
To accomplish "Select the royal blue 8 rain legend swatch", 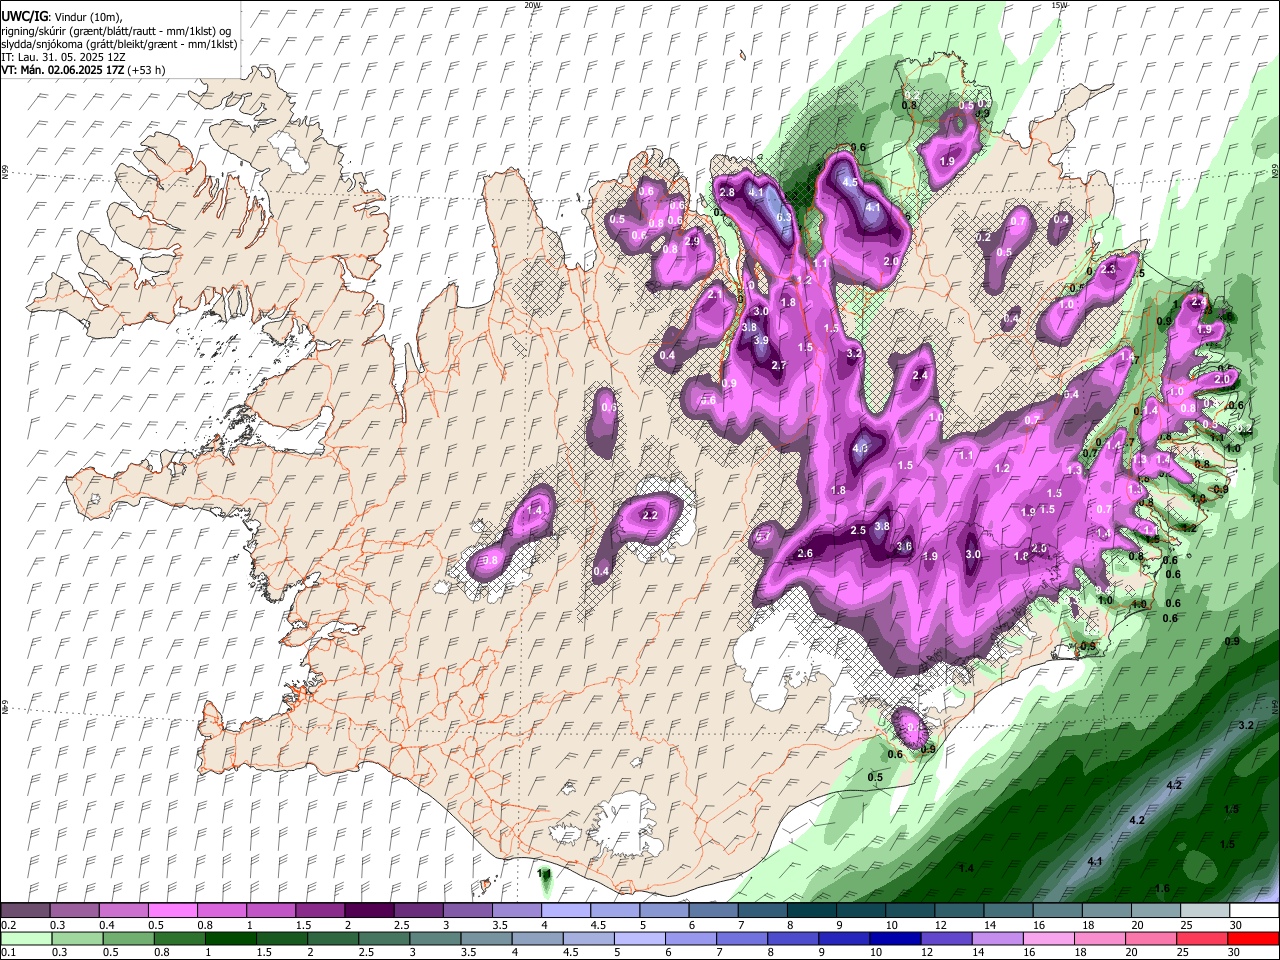I will (793, 939).
